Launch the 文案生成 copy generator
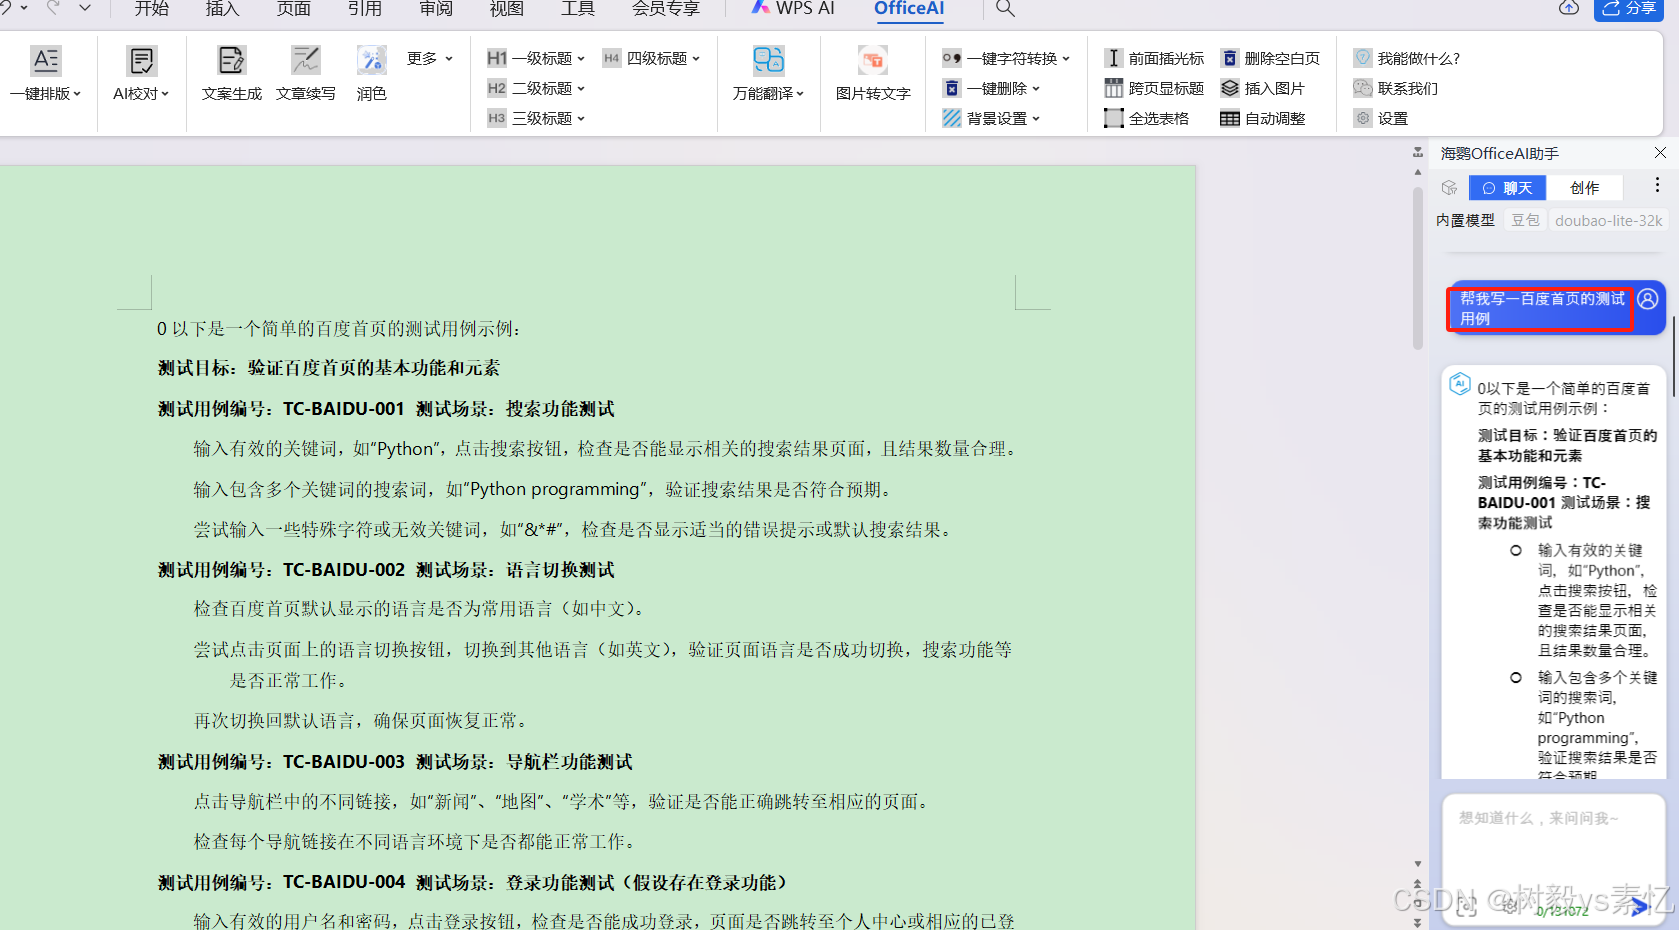The image size is (1679, 930). click(231, 74)
